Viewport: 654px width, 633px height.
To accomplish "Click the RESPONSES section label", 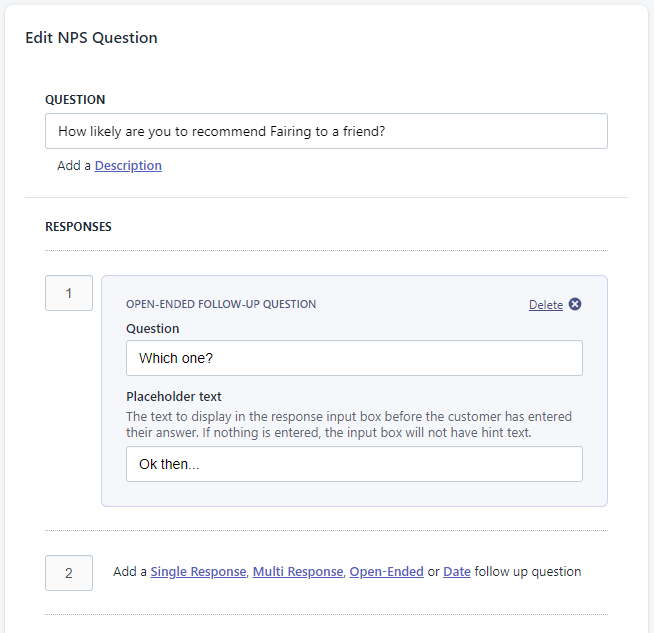I will pyautogui.click(x=78, y=227).
